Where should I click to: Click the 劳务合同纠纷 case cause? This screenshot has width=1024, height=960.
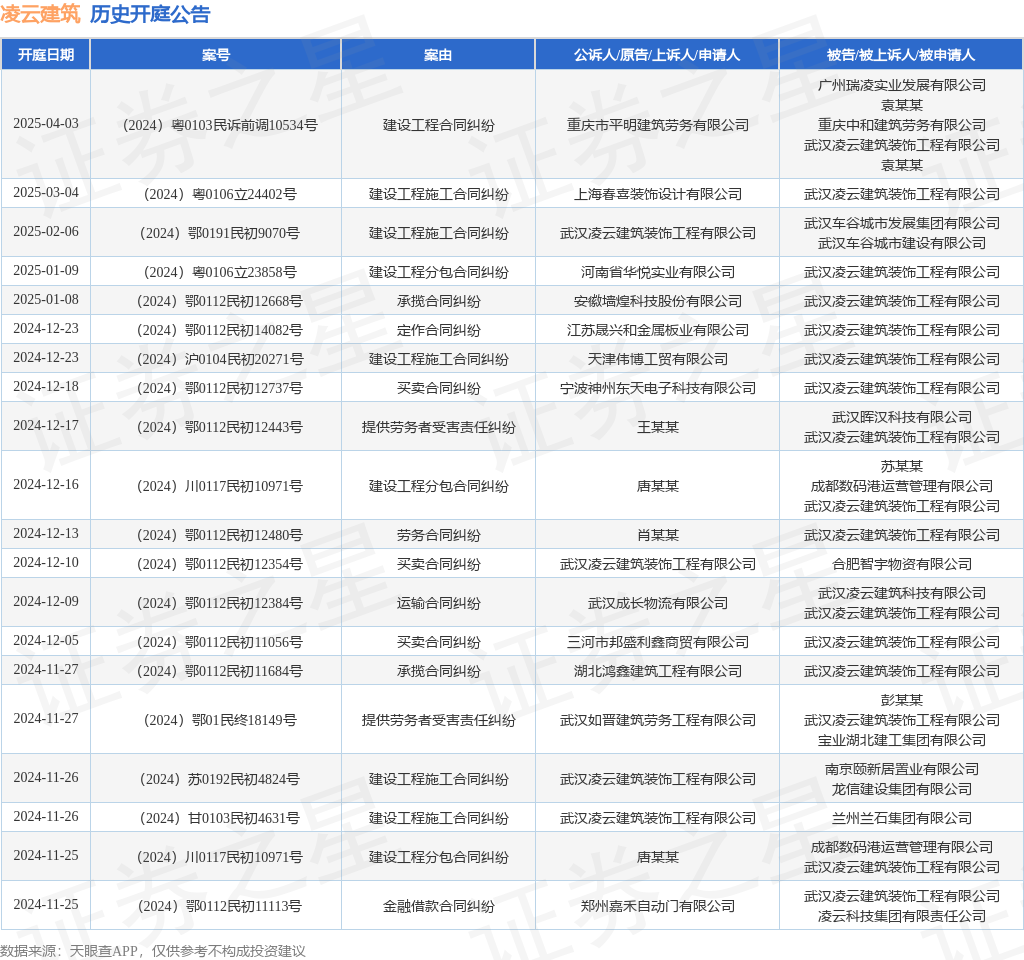[x=438, y=535]
